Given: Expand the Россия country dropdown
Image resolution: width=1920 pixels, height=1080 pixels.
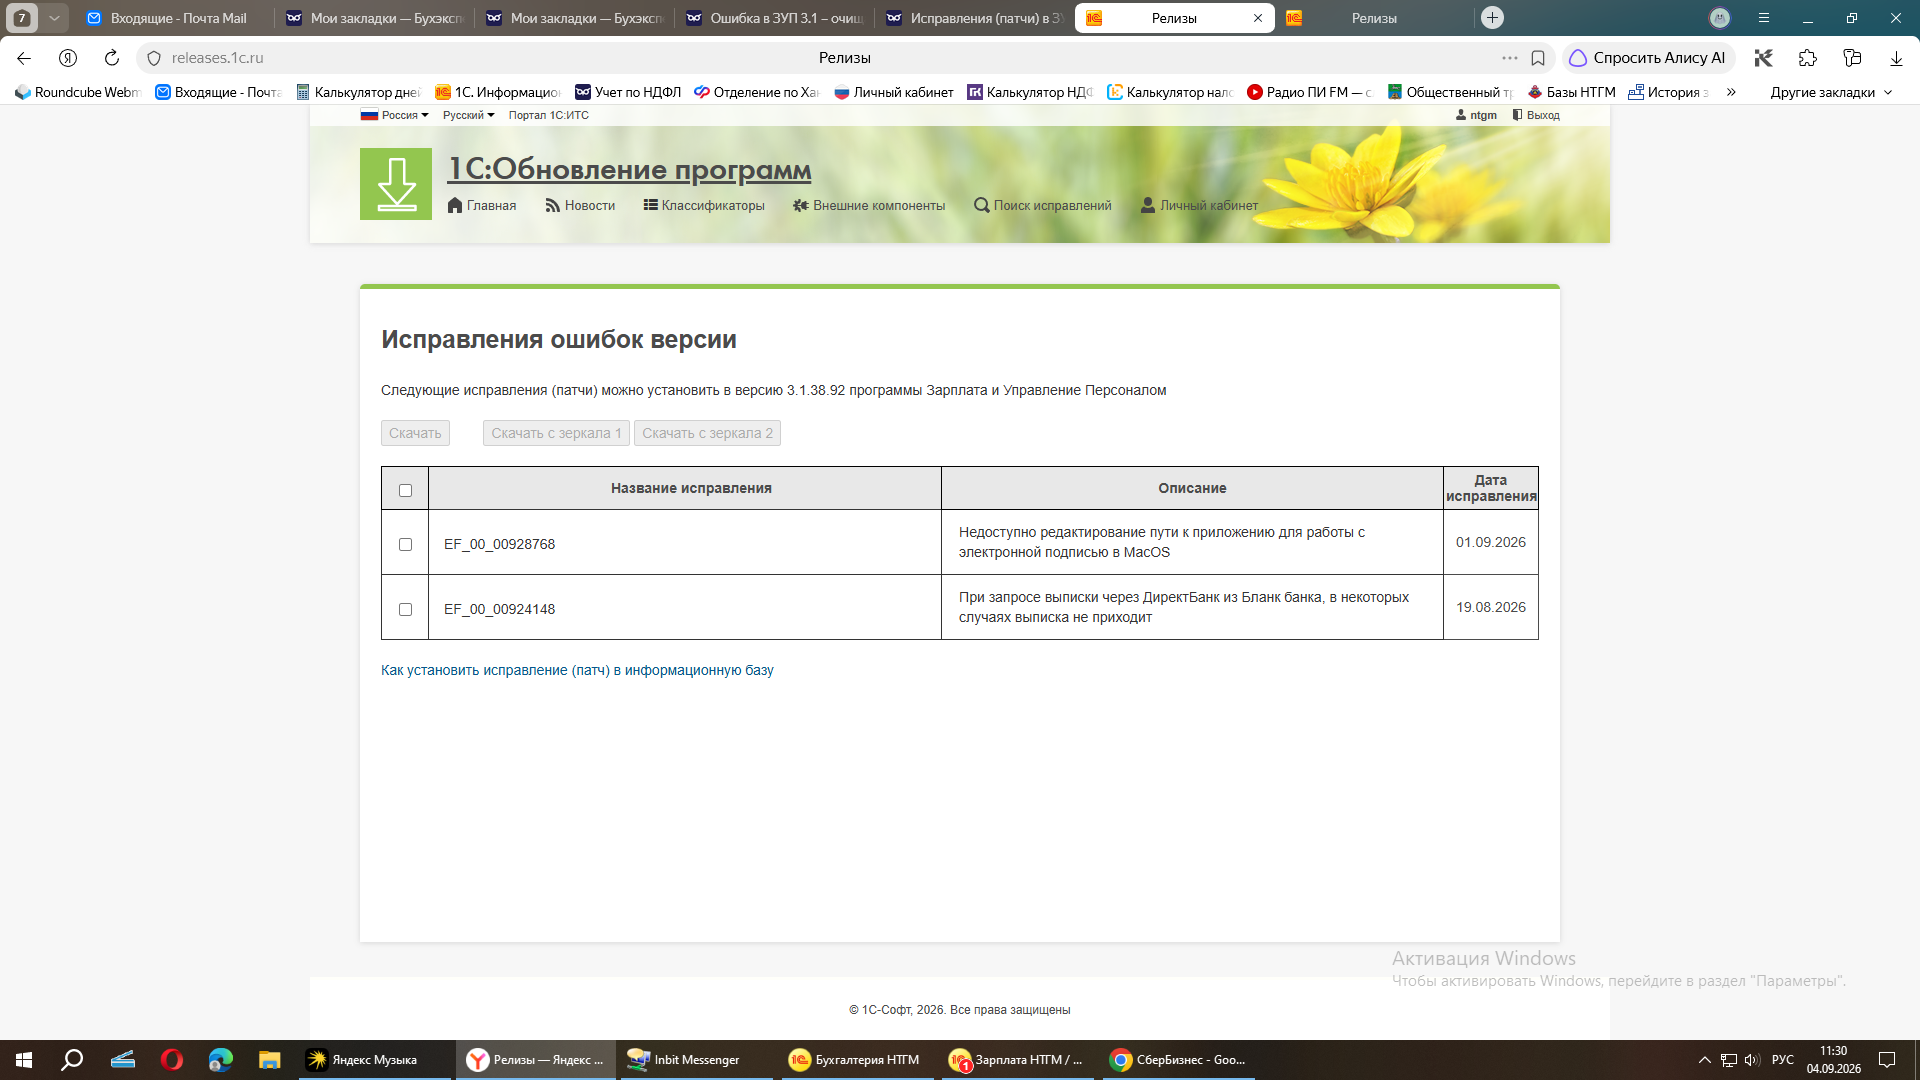Looking at the screenshot, I should coord(395,115).
